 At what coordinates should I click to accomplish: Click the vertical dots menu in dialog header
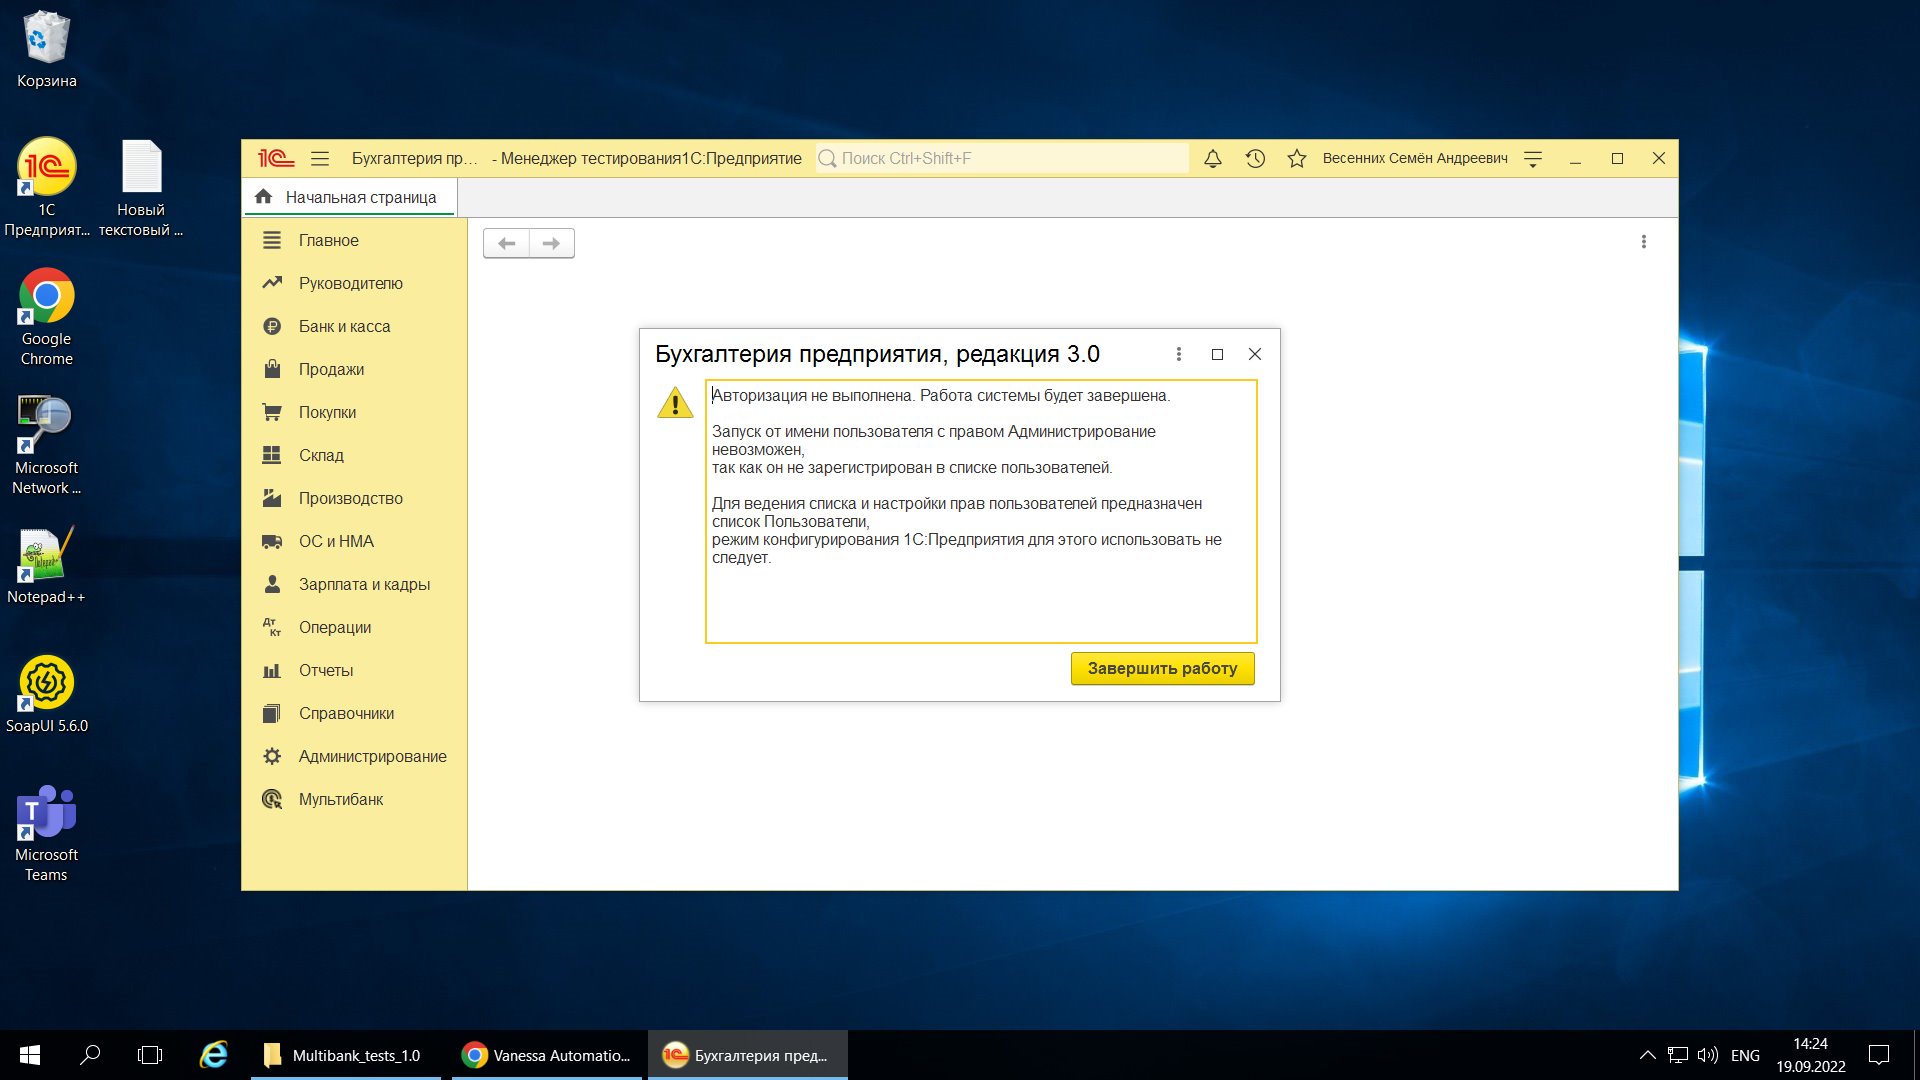tap(1179, 353)
